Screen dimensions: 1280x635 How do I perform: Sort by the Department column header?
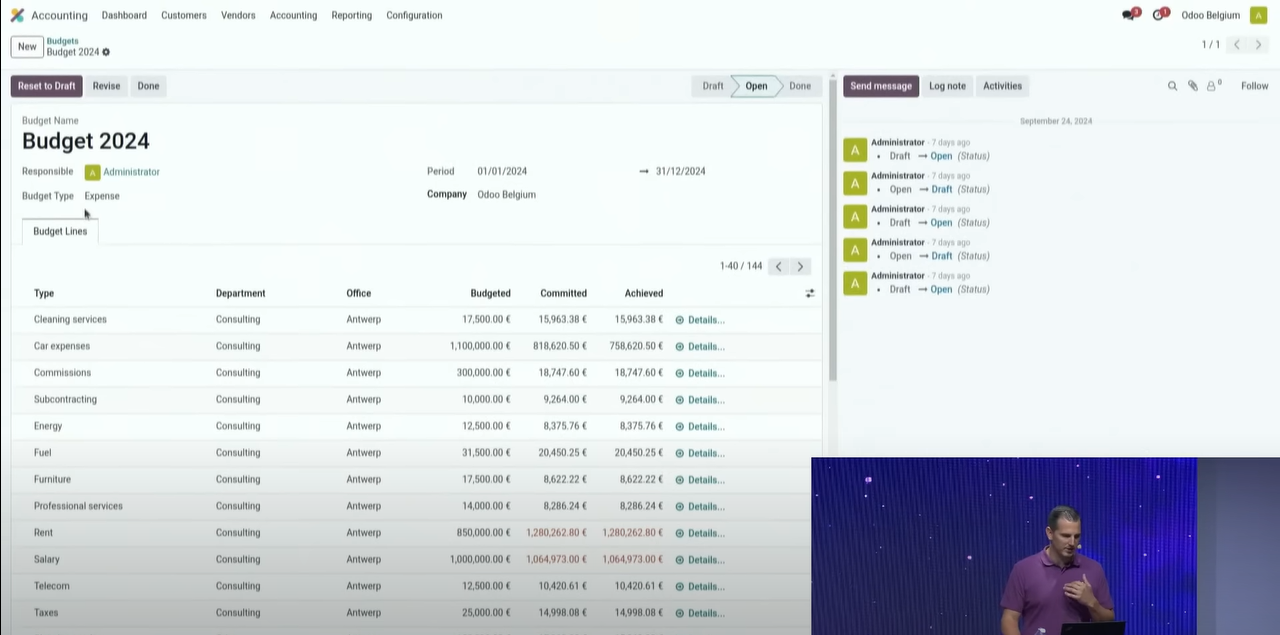point(240,293)
